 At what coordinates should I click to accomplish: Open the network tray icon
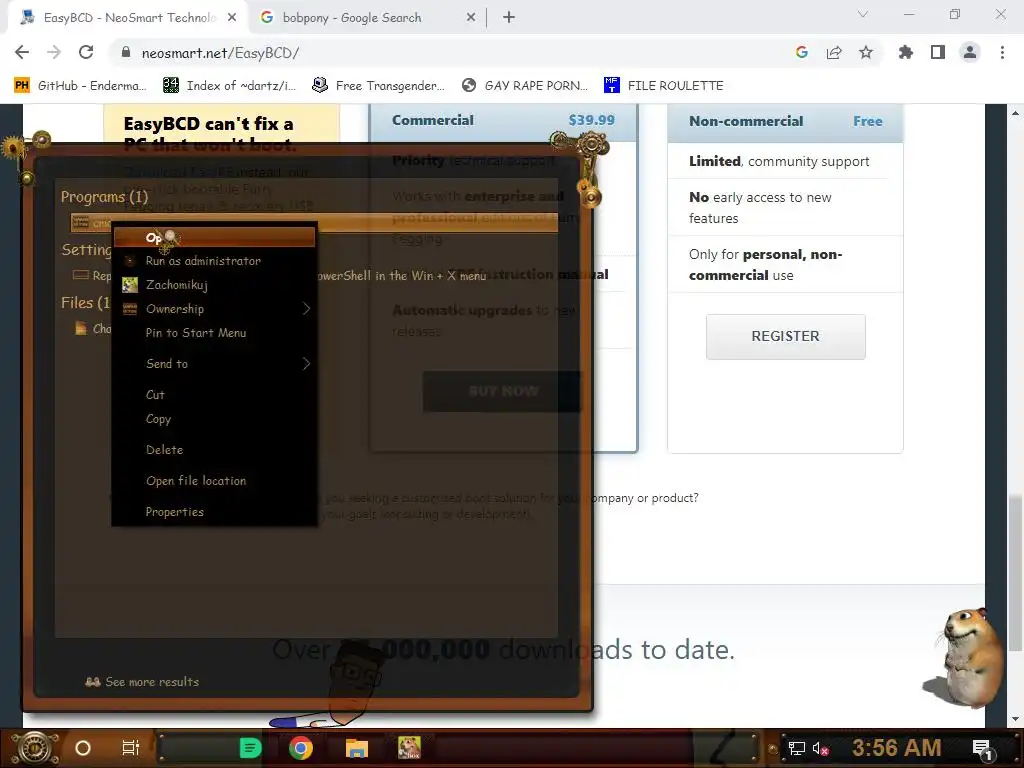click(x=796, y=748)
